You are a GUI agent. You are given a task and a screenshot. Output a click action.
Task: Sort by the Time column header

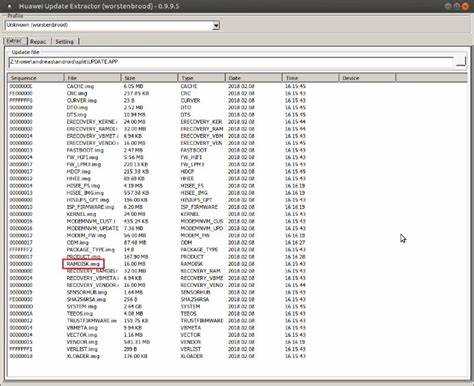pyautogui.click(x=310, y=78)
